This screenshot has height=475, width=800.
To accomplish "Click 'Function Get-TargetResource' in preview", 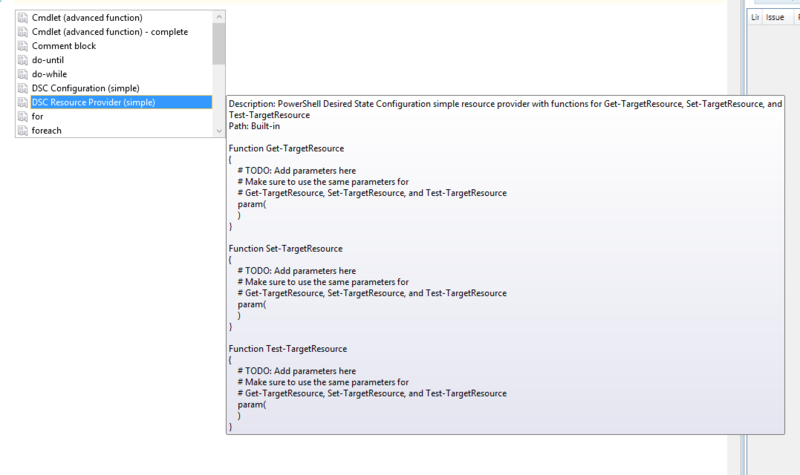I will click(x=286, y=148).
